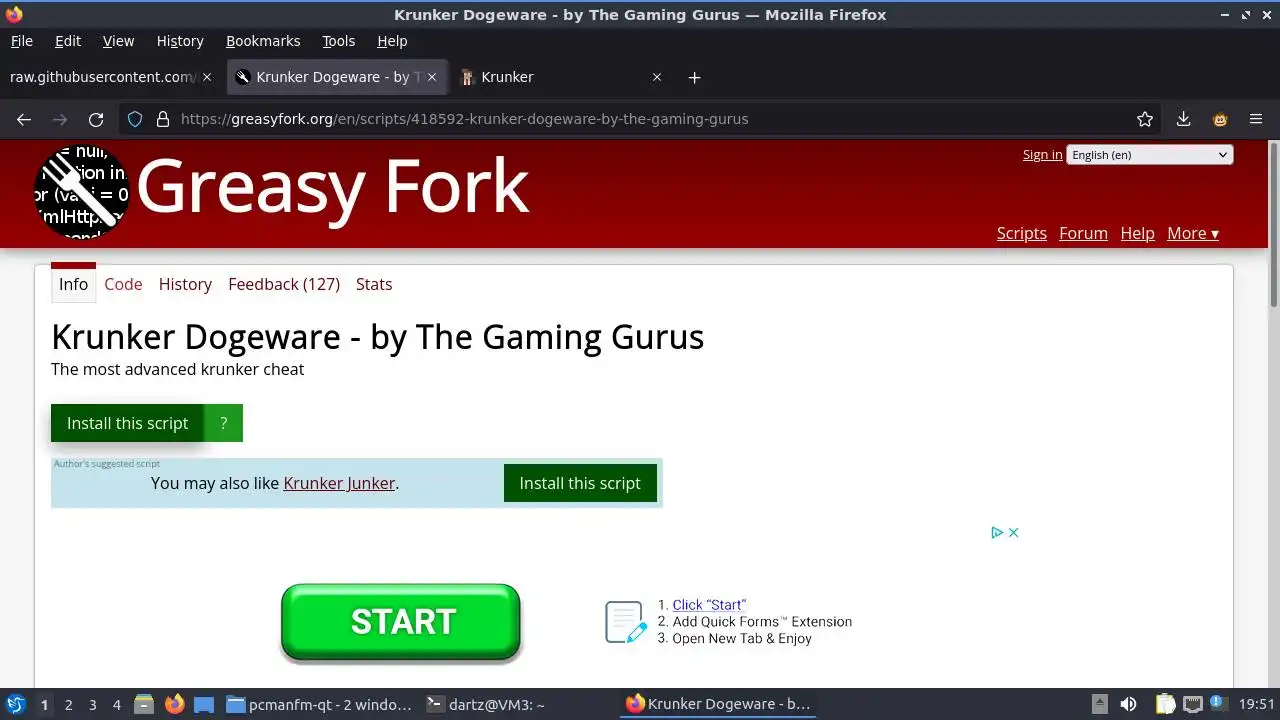This screenshot has width=1280, height=720.
Task: Select the Code tab of the script
Action: pos(123,284)
